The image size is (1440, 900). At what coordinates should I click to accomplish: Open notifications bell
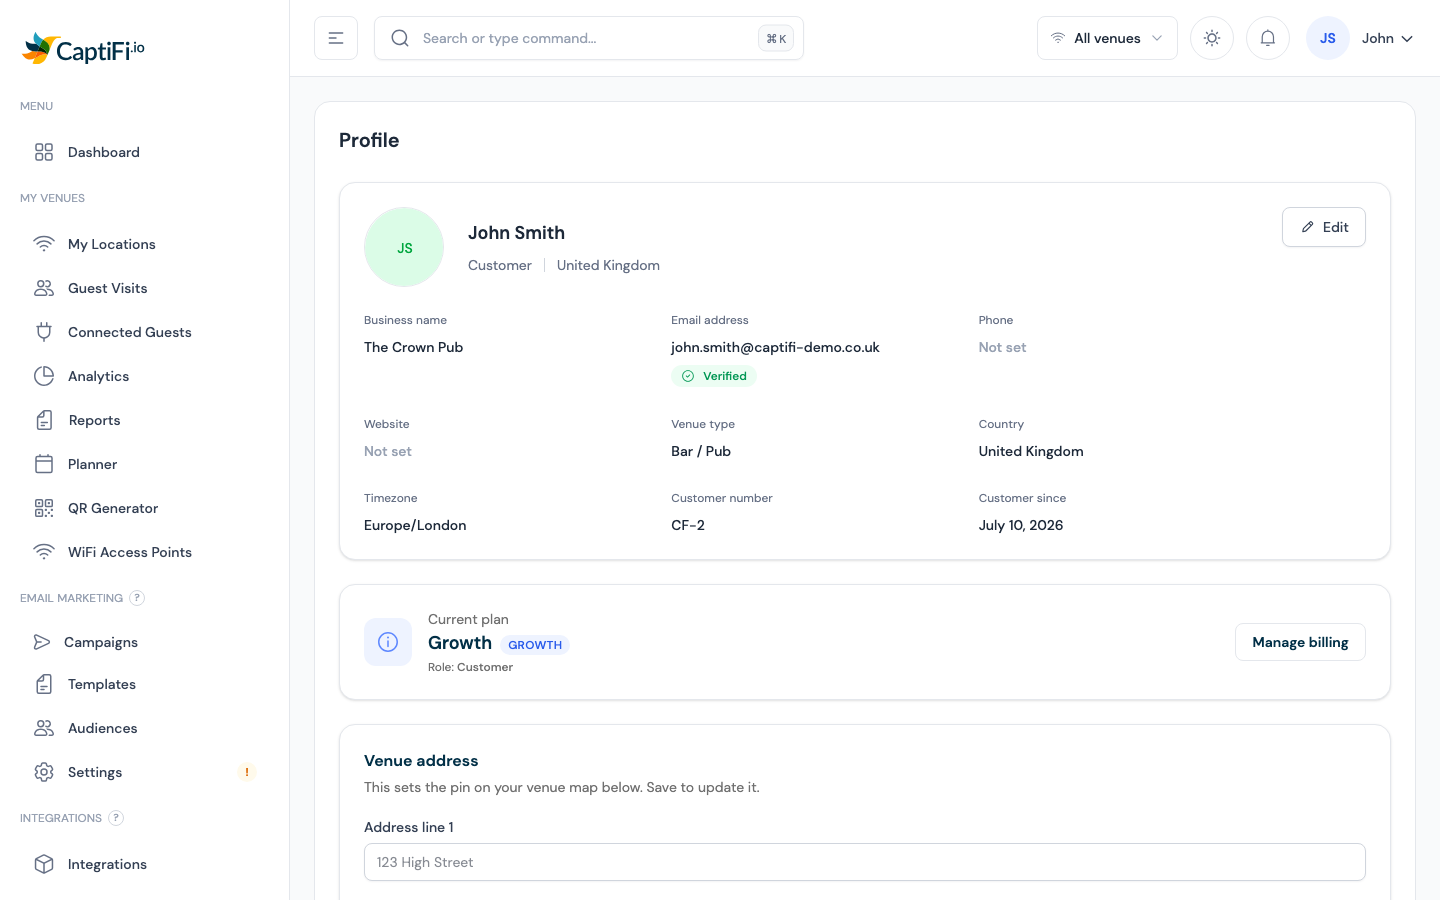(1268, 38)
